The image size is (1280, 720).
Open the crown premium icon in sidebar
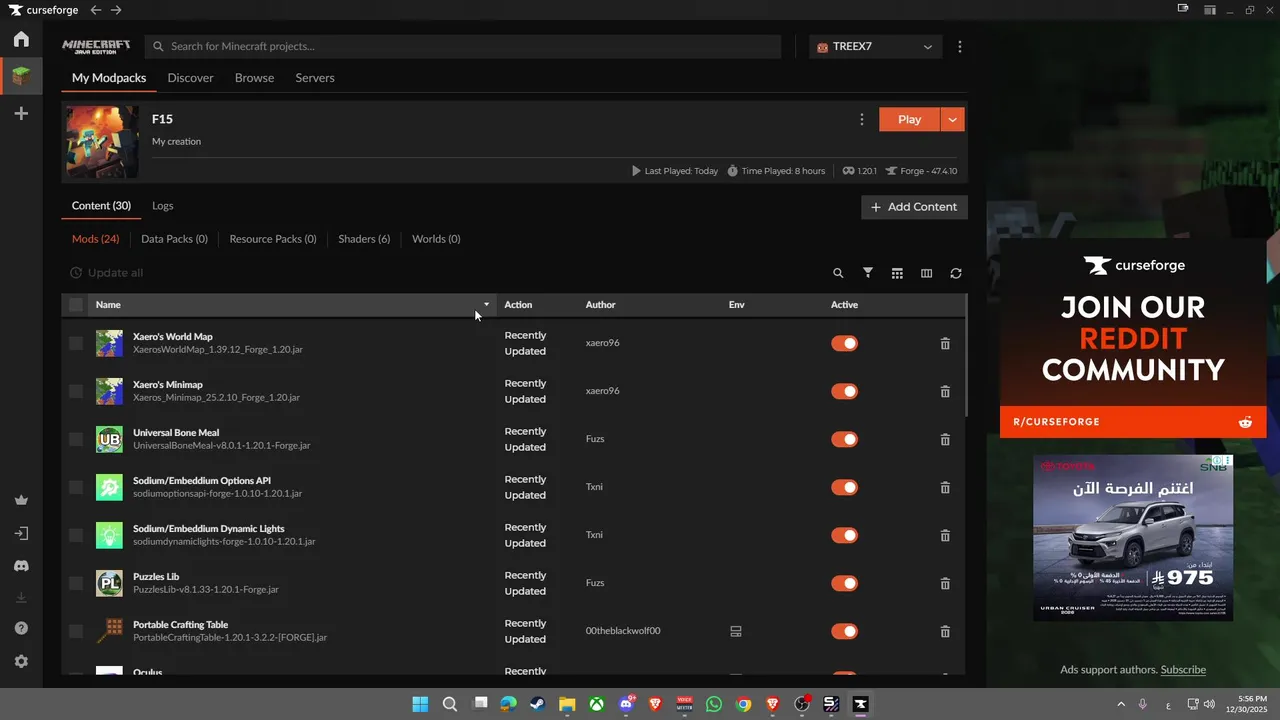tap(21, 500)
